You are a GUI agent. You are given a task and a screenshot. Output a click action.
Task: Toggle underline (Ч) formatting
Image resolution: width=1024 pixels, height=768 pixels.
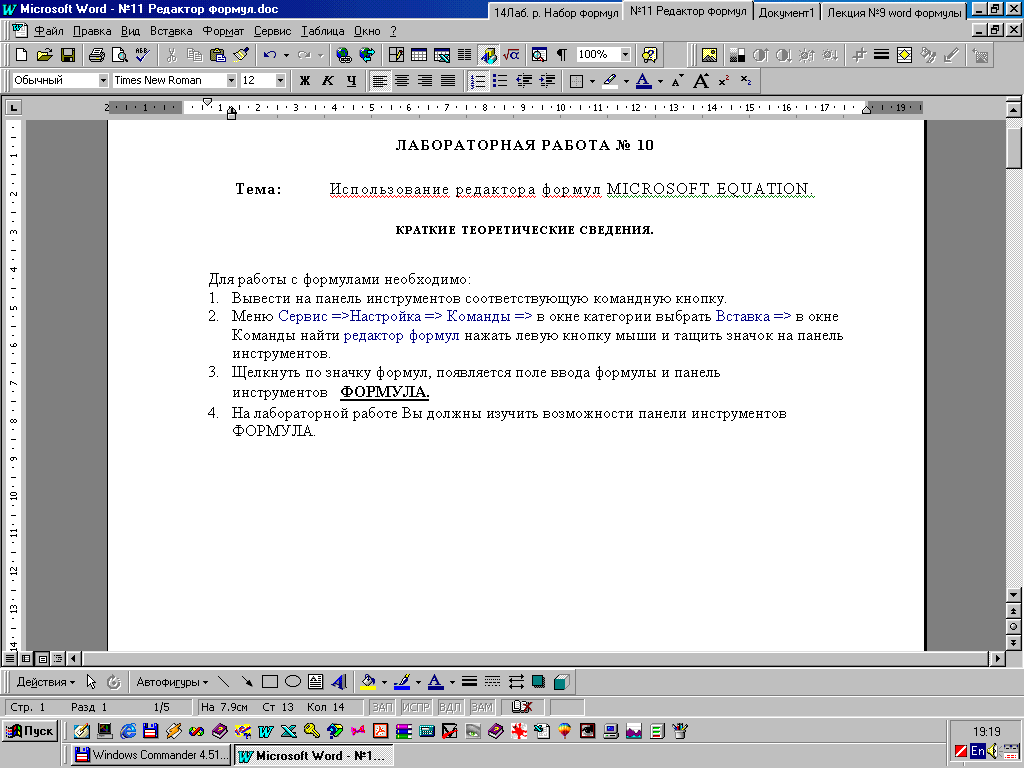tap(351, 81)
